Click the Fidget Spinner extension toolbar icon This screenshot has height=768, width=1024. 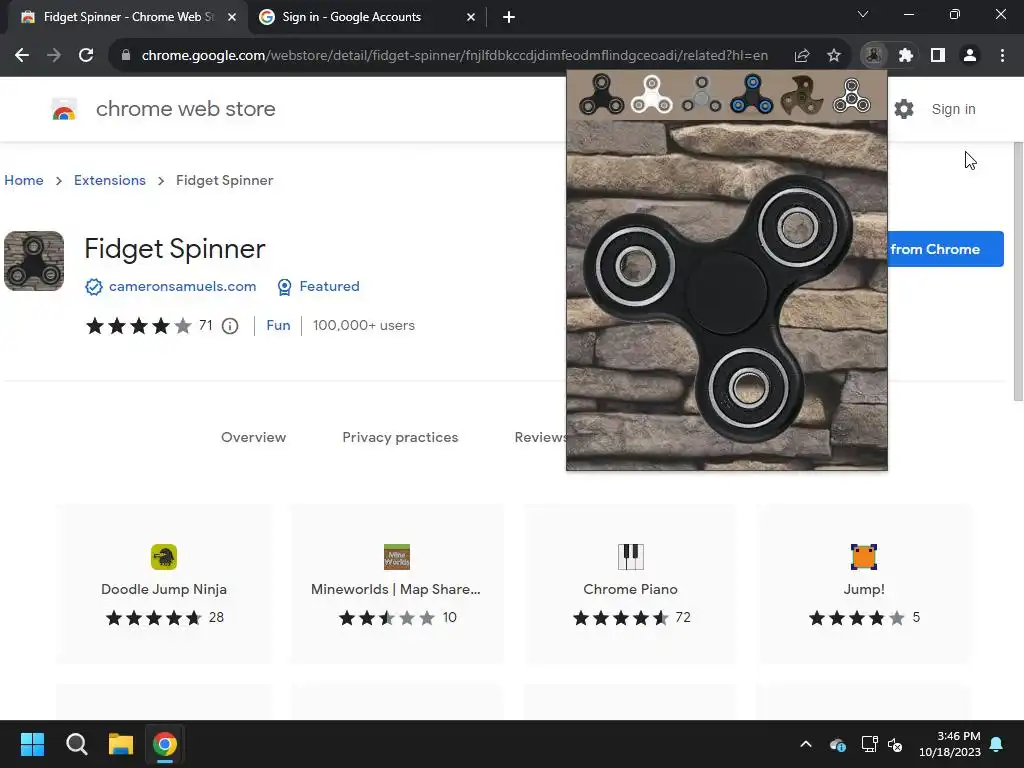pyautogui.click(x=874, y=56)
